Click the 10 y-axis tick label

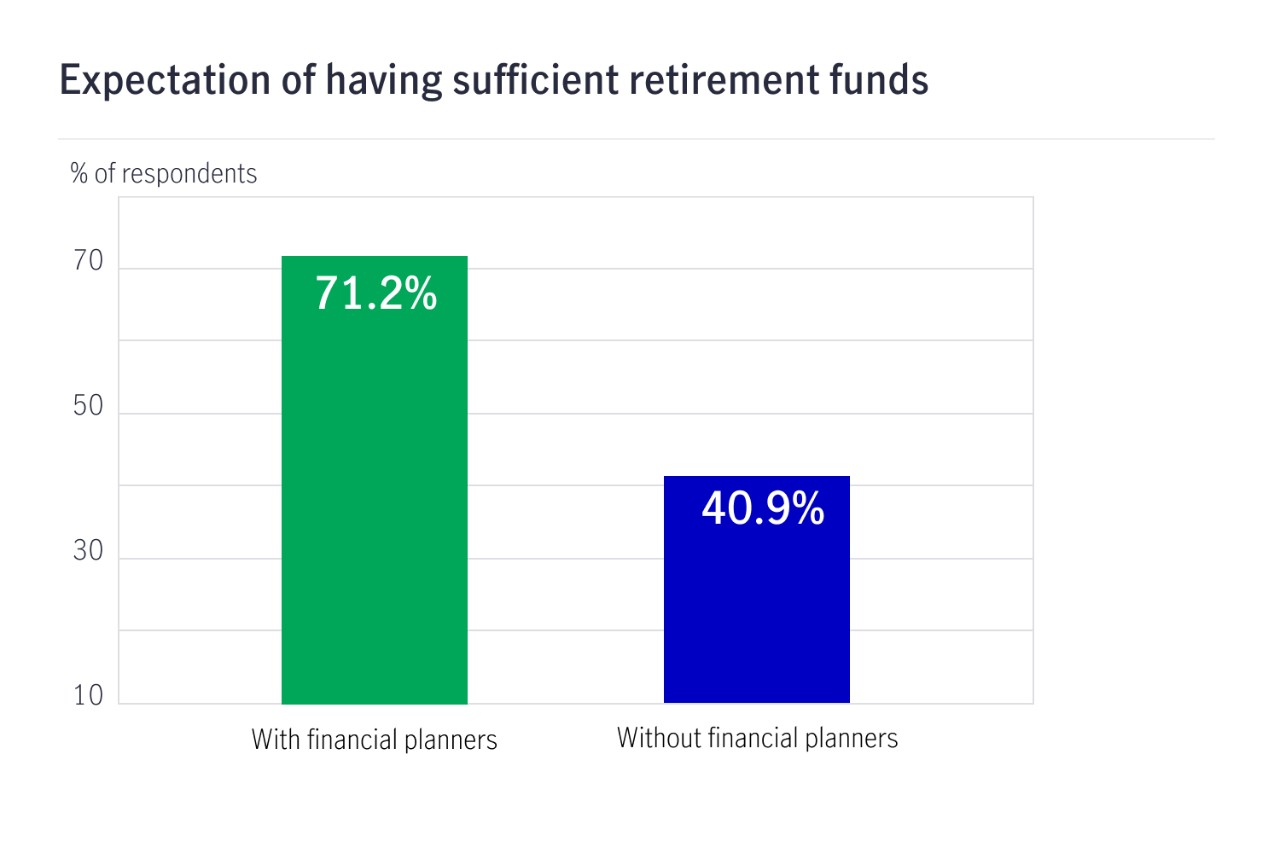coord(88,696)
